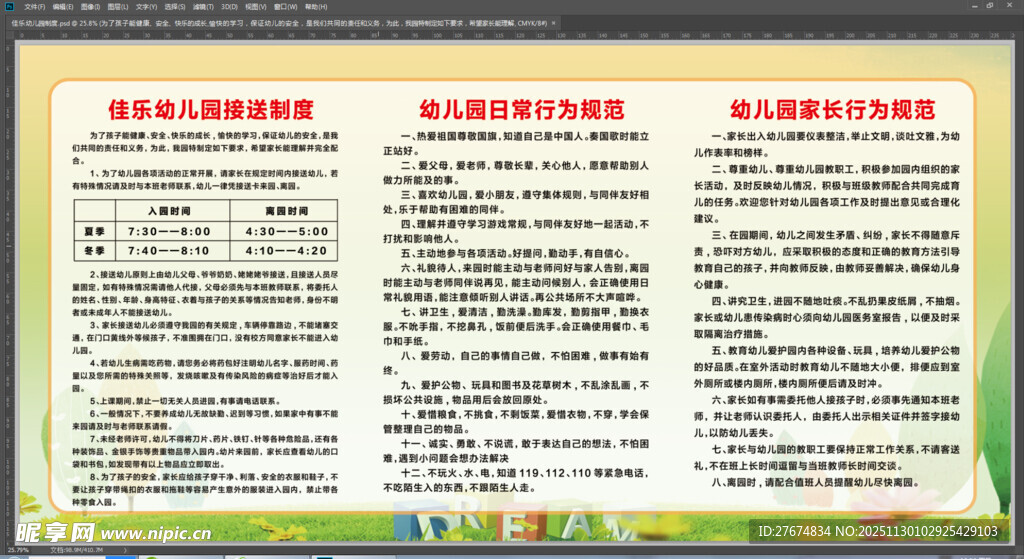Open the 帮助(H) menu
This screenshot has width=1024, height=559.
pos(315,7)
